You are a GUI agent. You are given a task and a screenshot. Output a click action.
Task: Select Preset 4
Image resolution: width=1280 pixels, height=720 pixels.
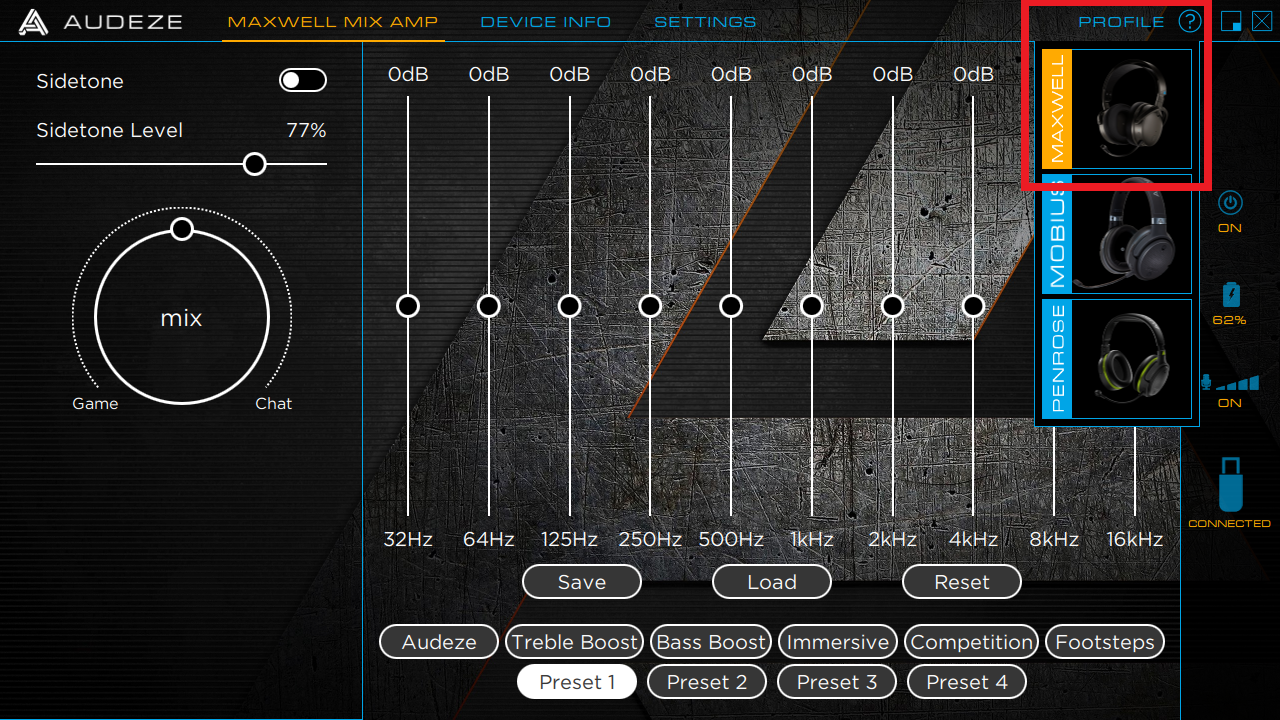(x=967, y=682)
